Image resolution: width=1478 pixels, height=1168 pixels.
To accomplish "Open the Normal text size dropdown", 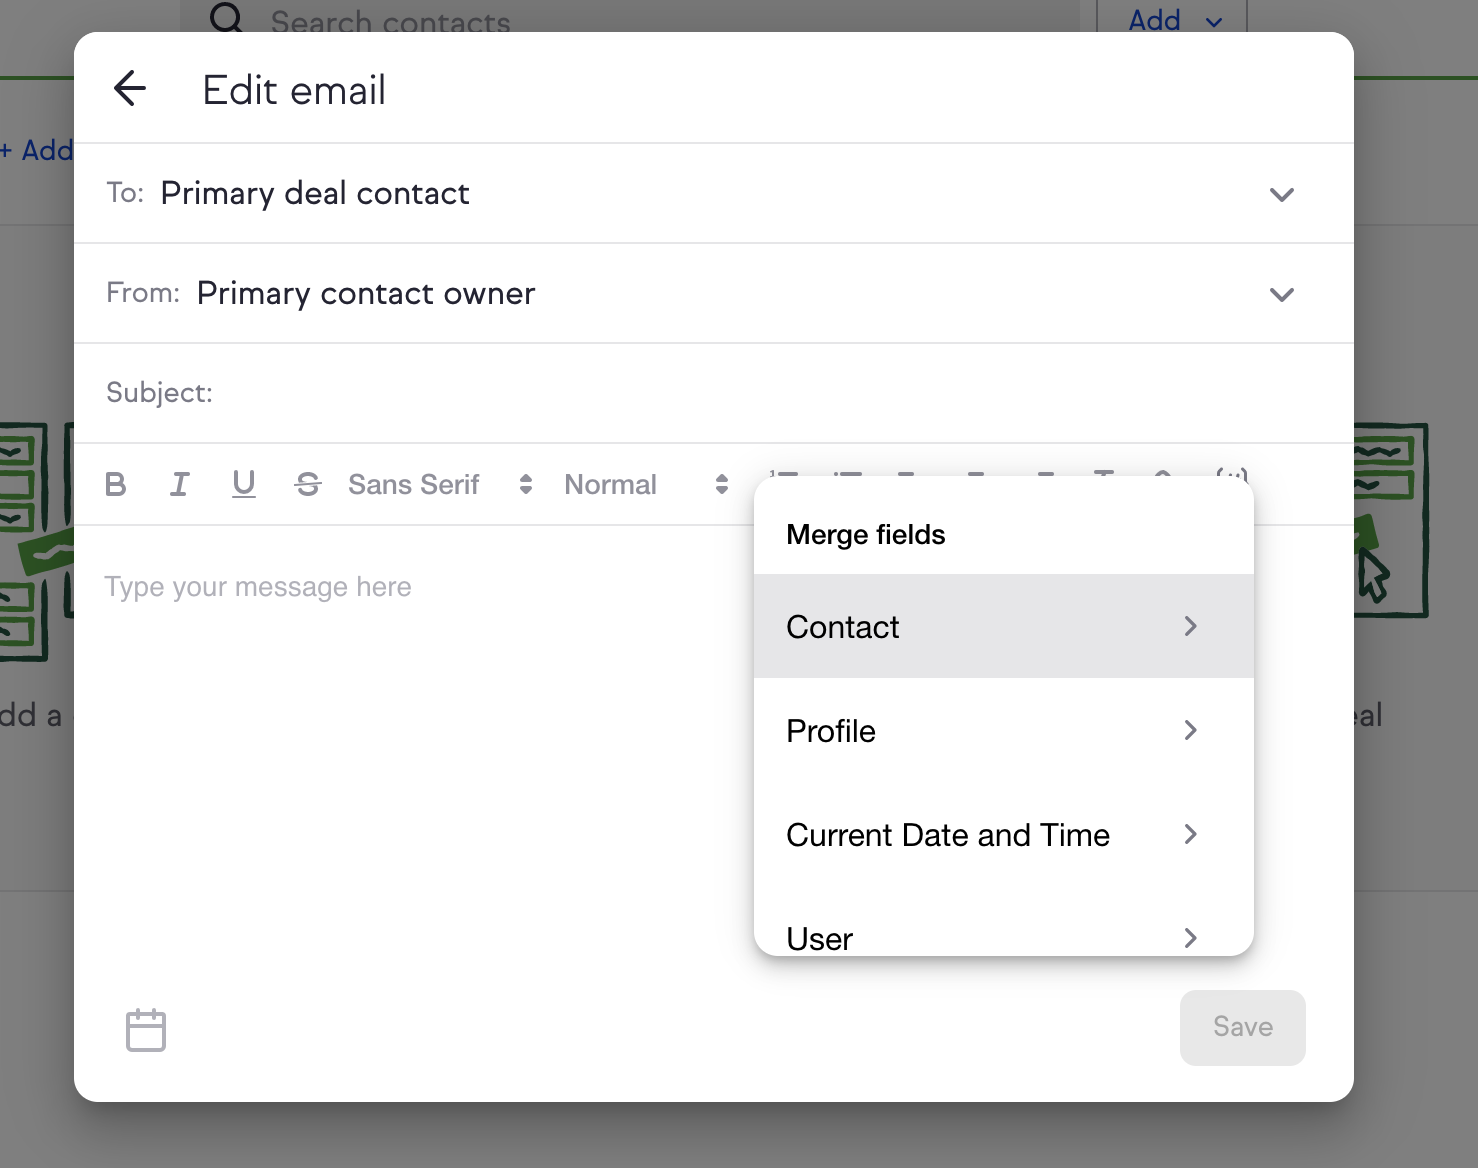I will point(646,485).
